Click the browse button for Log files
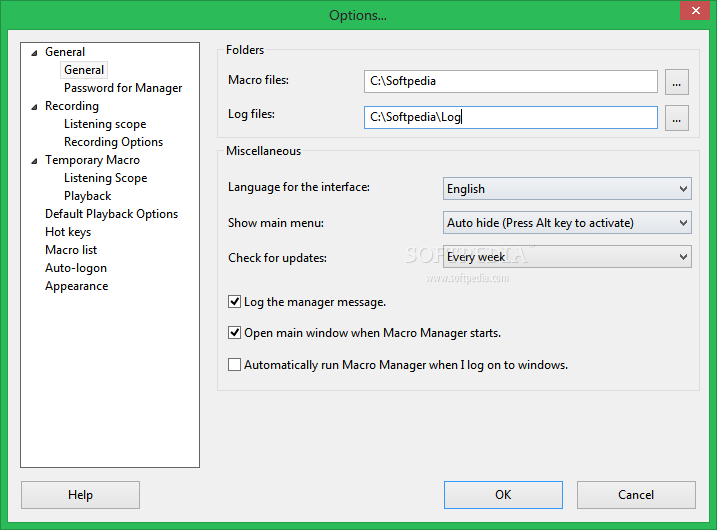Image resolution: width=717 pixels, height=530 pixels. 677,118
